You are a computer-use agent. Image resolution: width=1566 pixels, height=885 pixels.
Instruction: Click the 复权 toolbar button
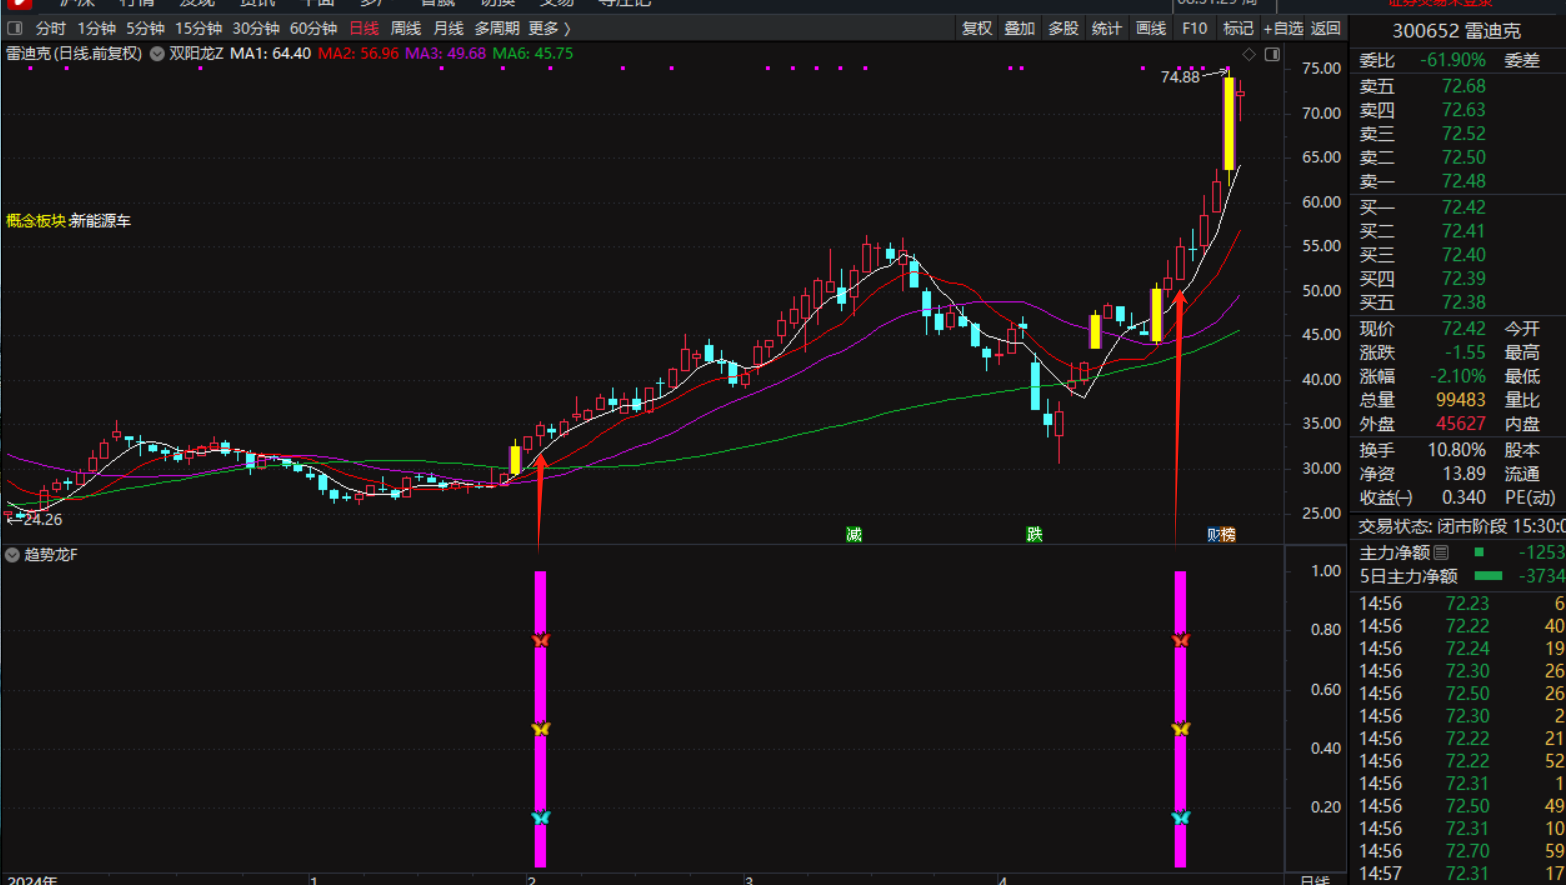click(976, 28)
